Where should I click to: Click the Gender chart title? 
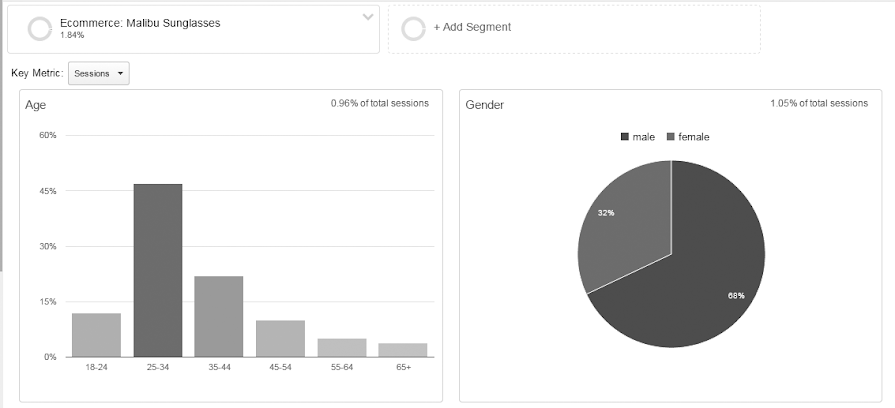tap(485, 104)
